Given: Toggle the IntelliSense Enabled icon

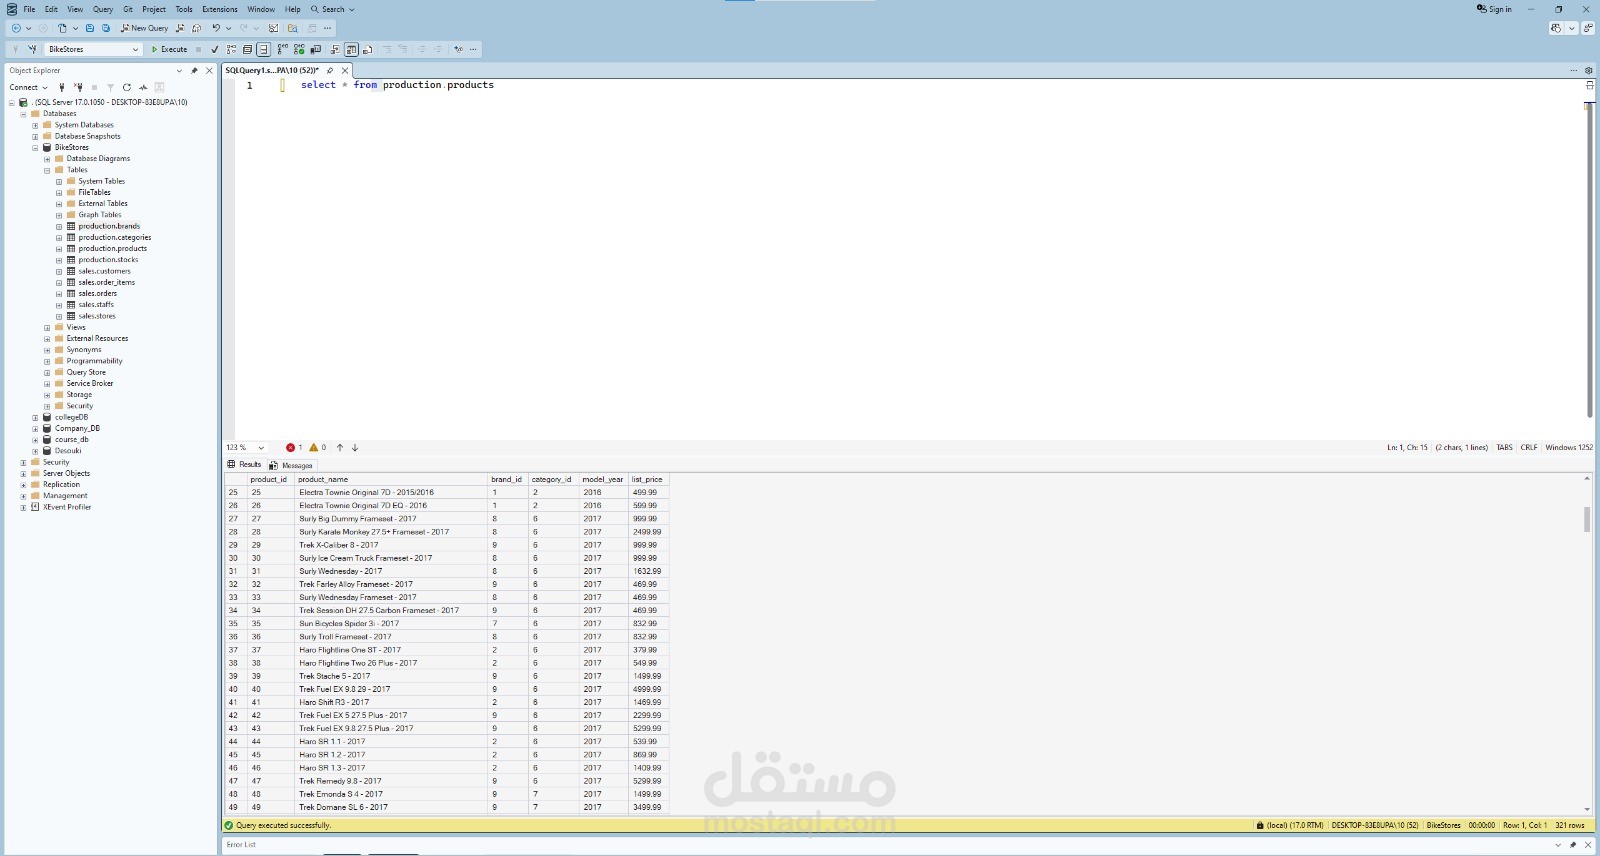Looking at the screenshot, I should (264, 49).
